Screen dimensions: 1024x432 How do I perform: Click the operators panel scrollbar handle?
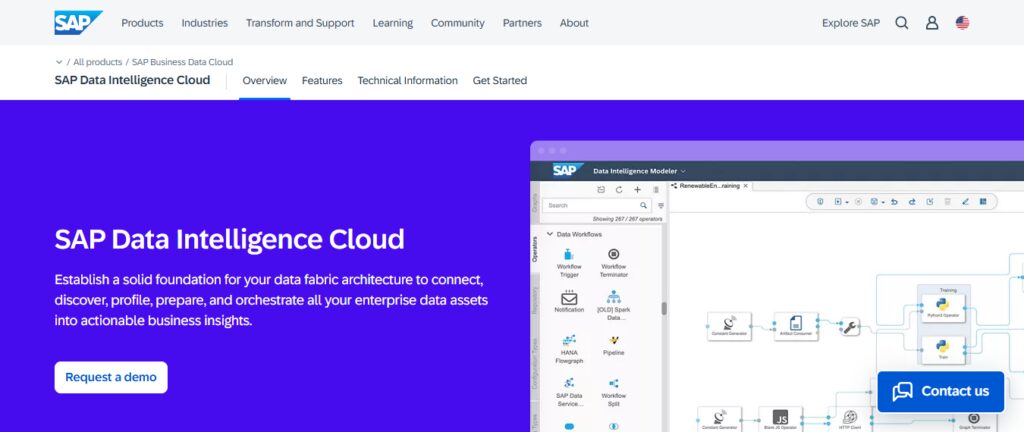tap(665, 308)
